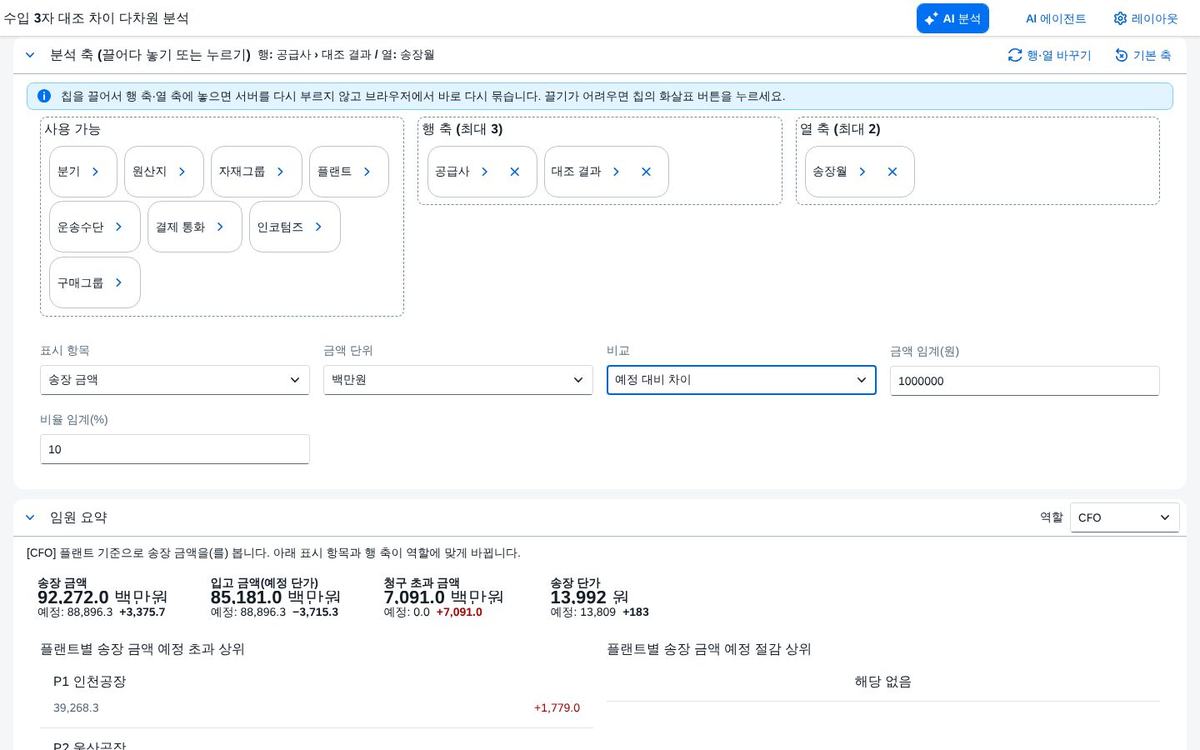
Task: Open 금액 단위 dropdown showing 백만원
Action: 458,380
